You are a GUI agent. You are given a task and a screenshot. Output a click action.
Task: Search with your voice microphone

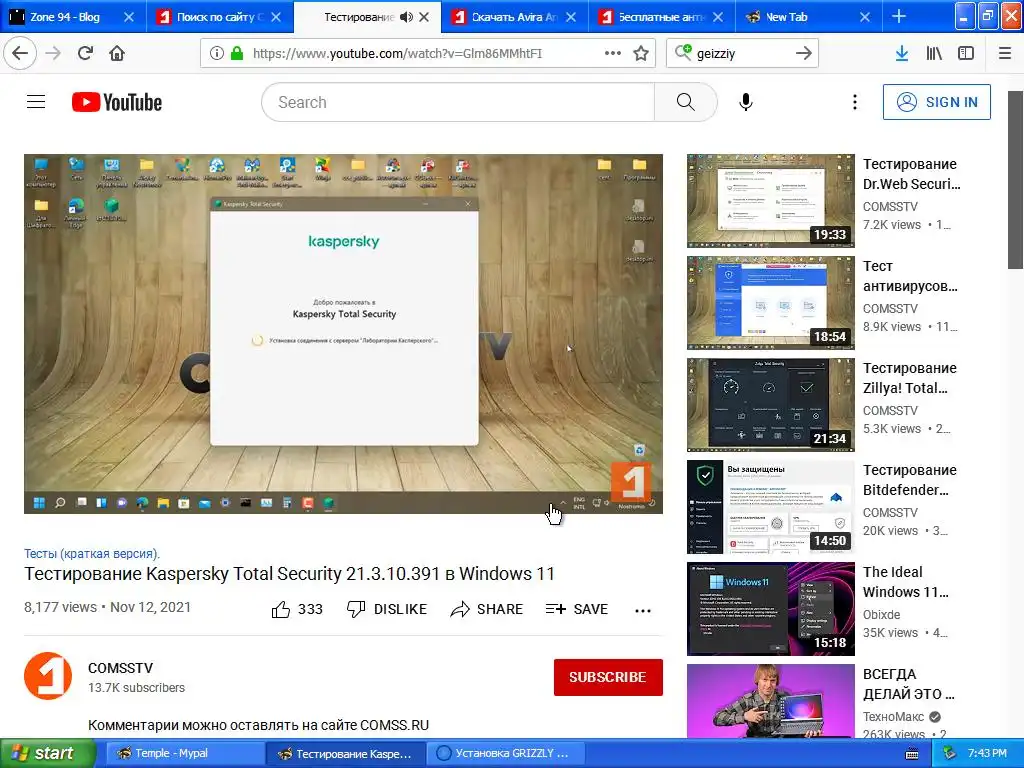[x=746, y=102]
